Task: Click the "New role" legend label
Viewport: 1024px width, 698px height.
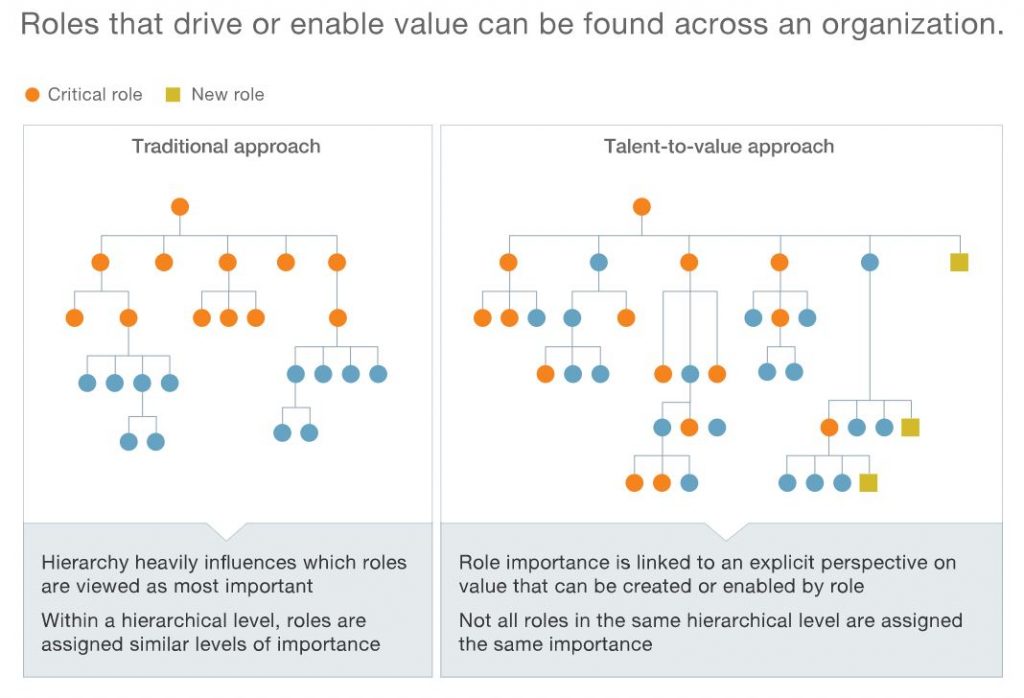Action: (x=228, y=95)
